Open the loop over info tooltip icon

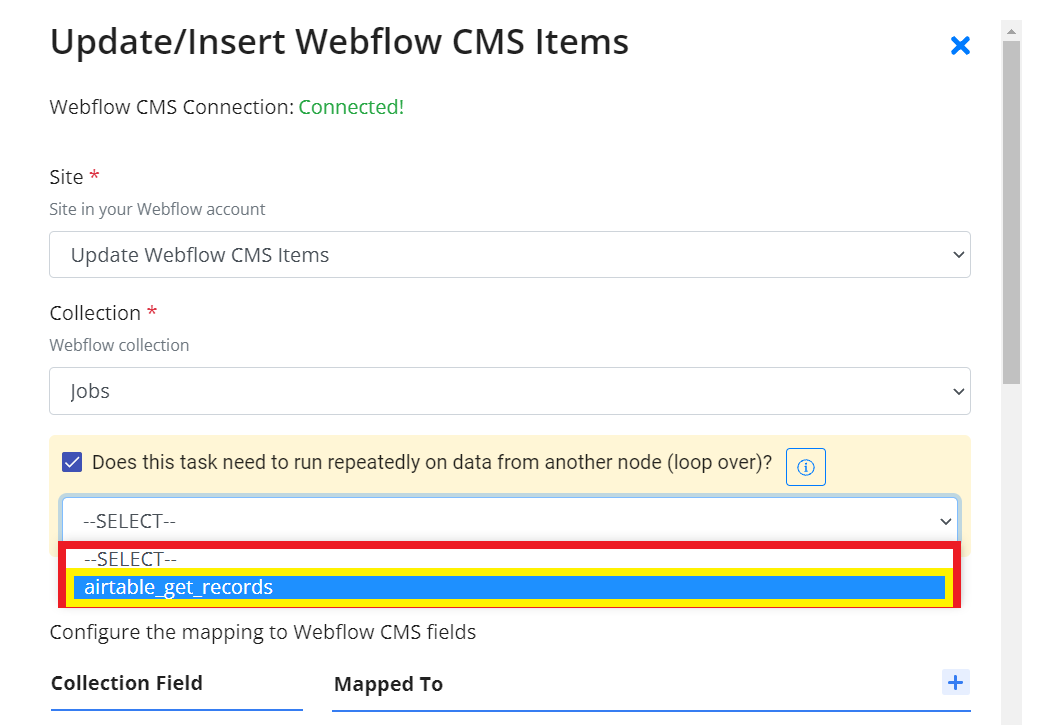pos(805,467)
